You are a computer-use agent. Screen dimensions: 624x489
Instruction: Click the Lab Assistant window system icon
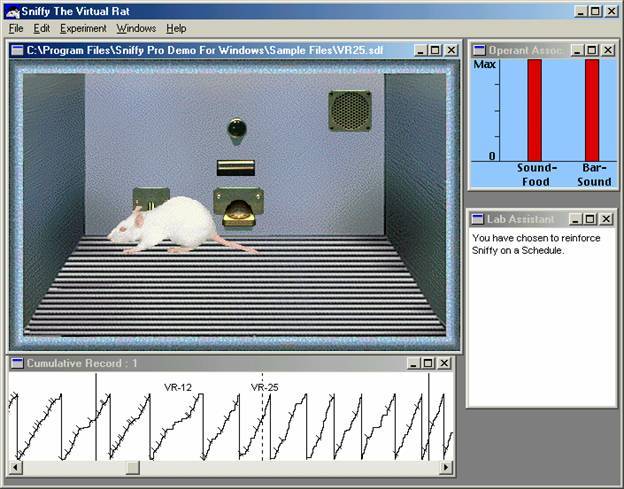(477, 219)
